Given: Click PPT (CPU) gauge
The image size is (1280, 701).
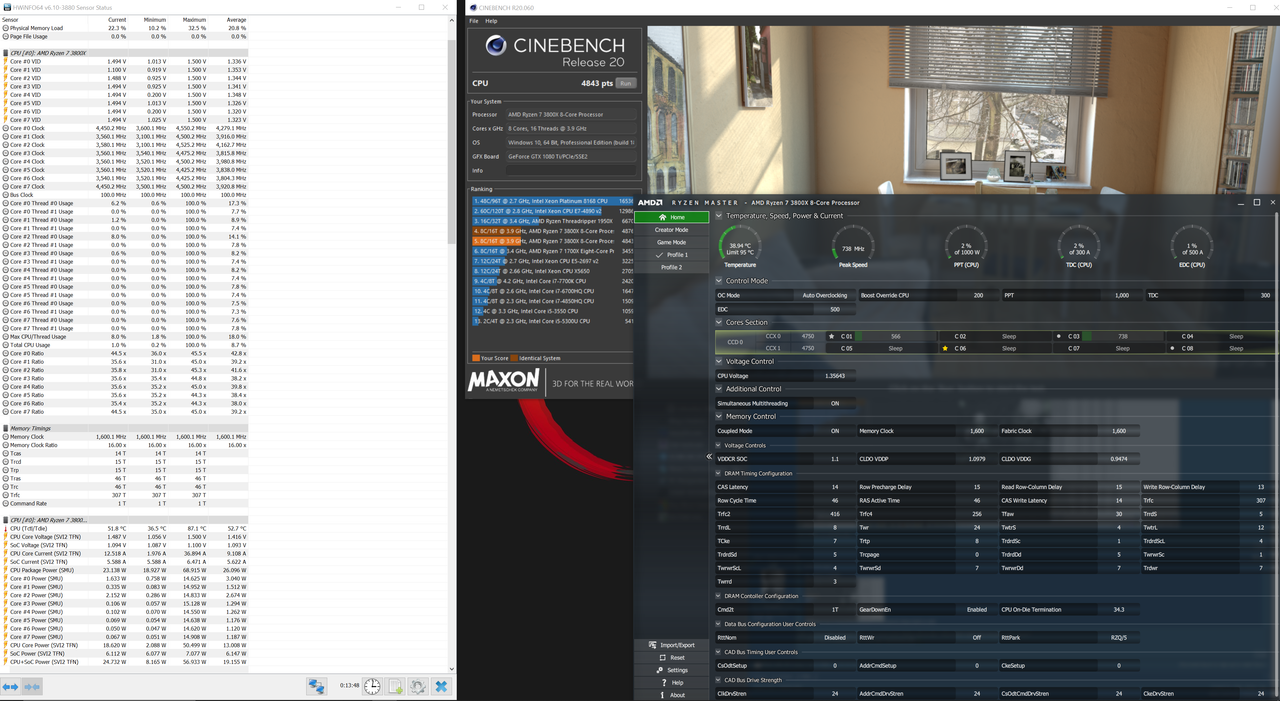Looking at the screenshot, I should tap(966, 246).
